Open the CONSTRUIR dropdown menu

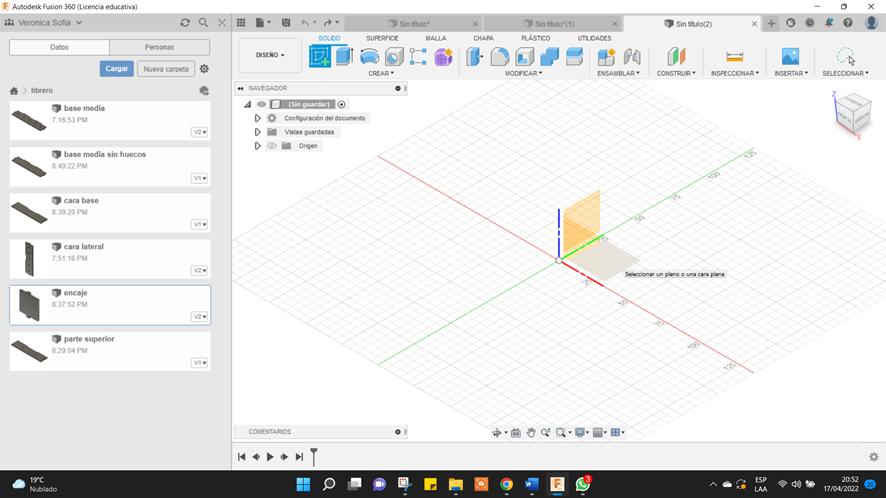coord(676,73)
